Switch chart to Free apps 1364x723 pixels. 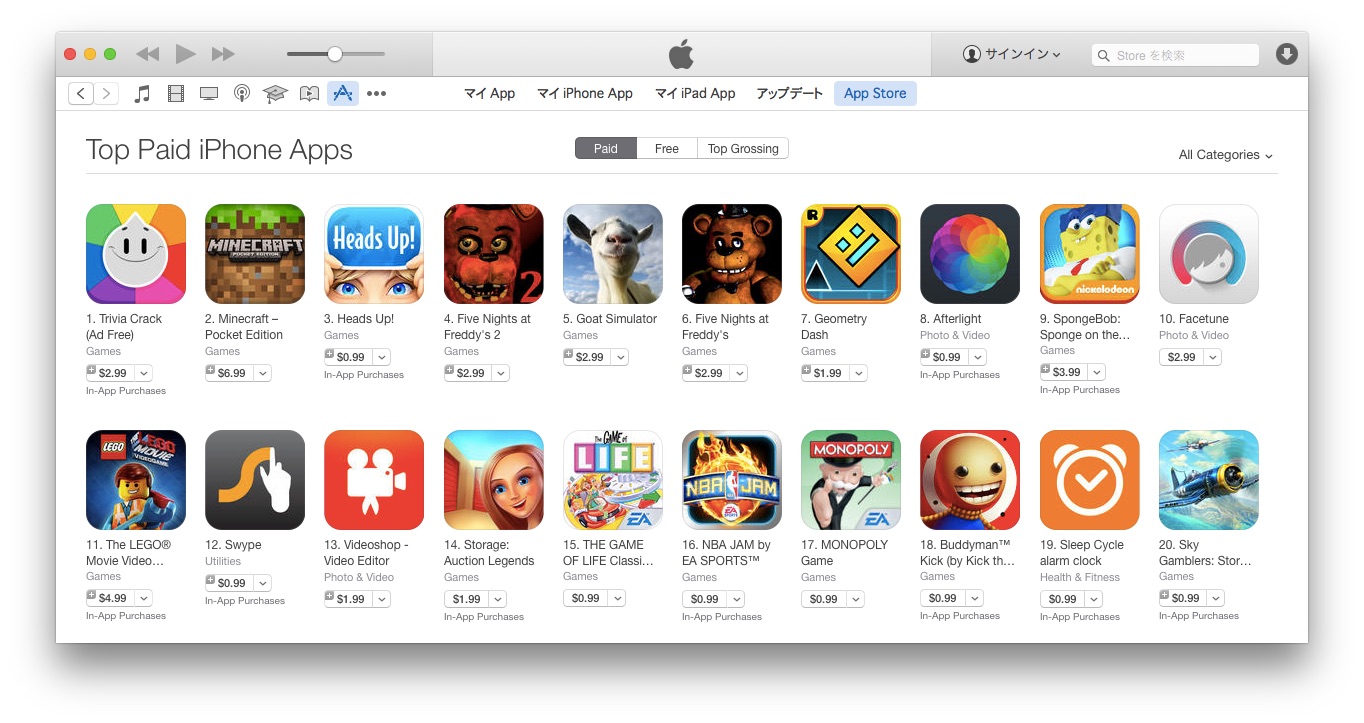coord(666,148)
